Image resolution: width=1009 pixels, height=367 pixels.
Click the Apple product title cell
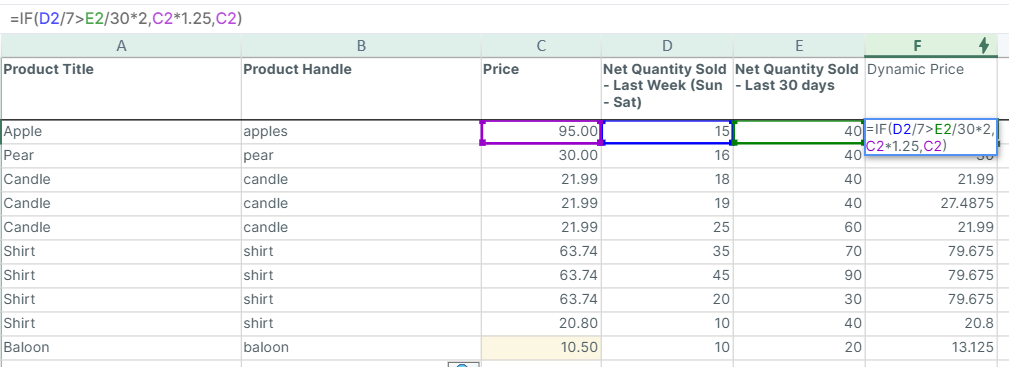pos(120,131)
